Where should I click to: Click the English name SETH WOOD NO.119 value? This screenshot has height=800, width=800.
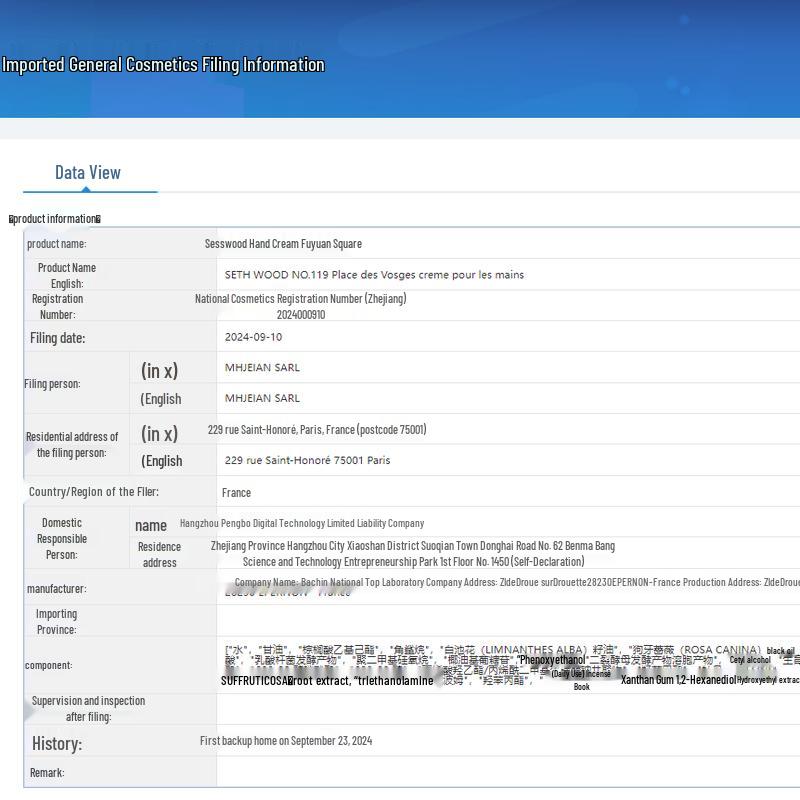(374, 275)
